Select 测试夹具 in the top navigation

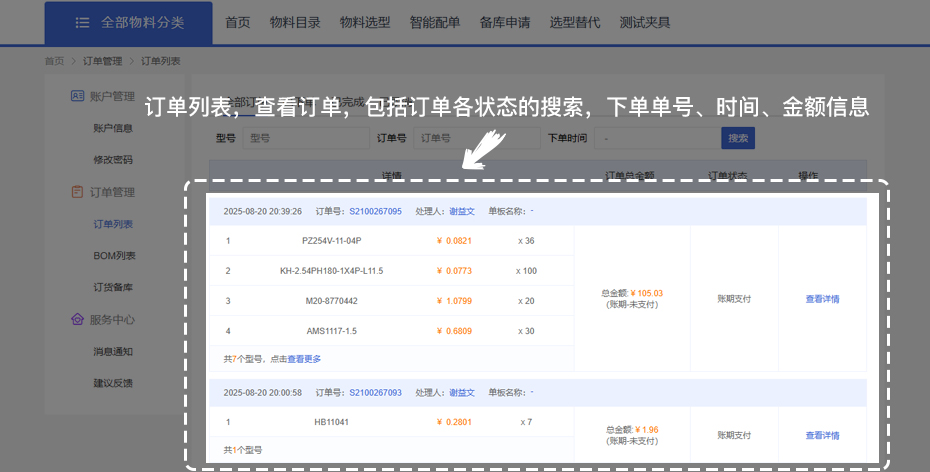point(645,23)
